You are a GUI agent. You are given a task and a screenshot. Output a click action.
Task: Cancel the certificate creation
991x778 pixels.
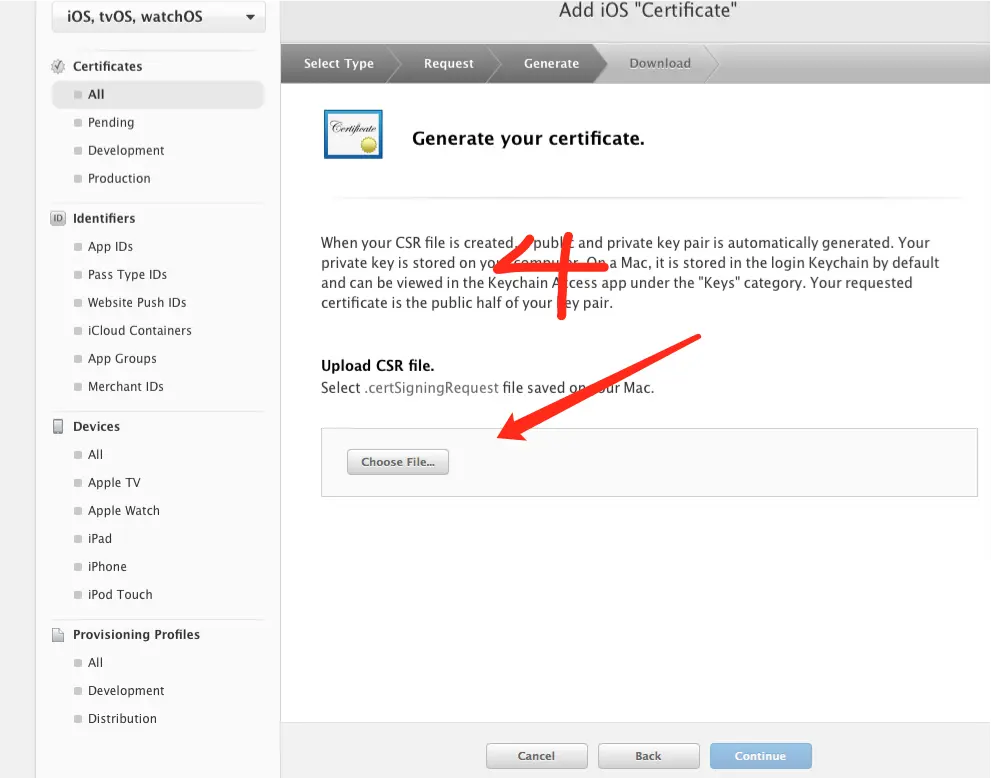click(536, 756)
